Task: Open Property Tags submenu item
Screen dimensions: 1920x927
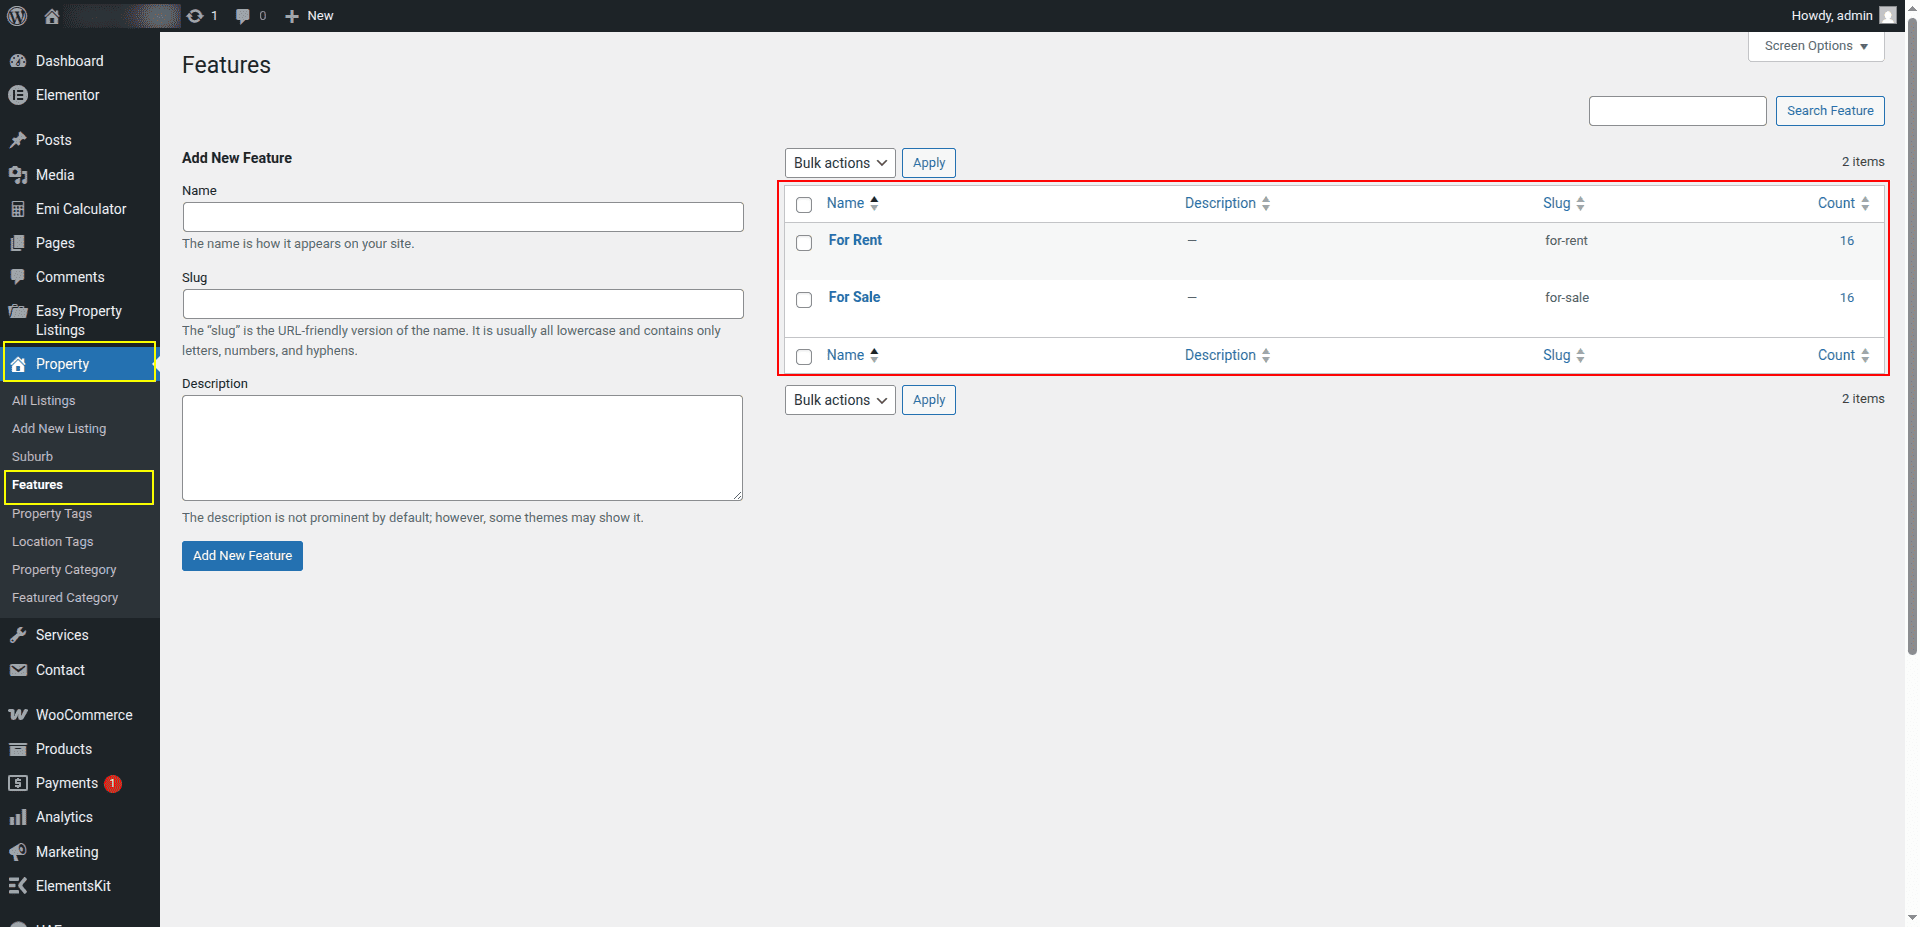Action: pyautogui.click(x=52, y=513)
